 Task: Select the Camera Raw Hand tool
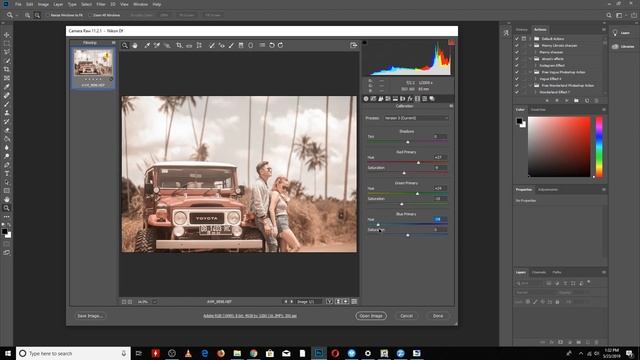(135, 45)
